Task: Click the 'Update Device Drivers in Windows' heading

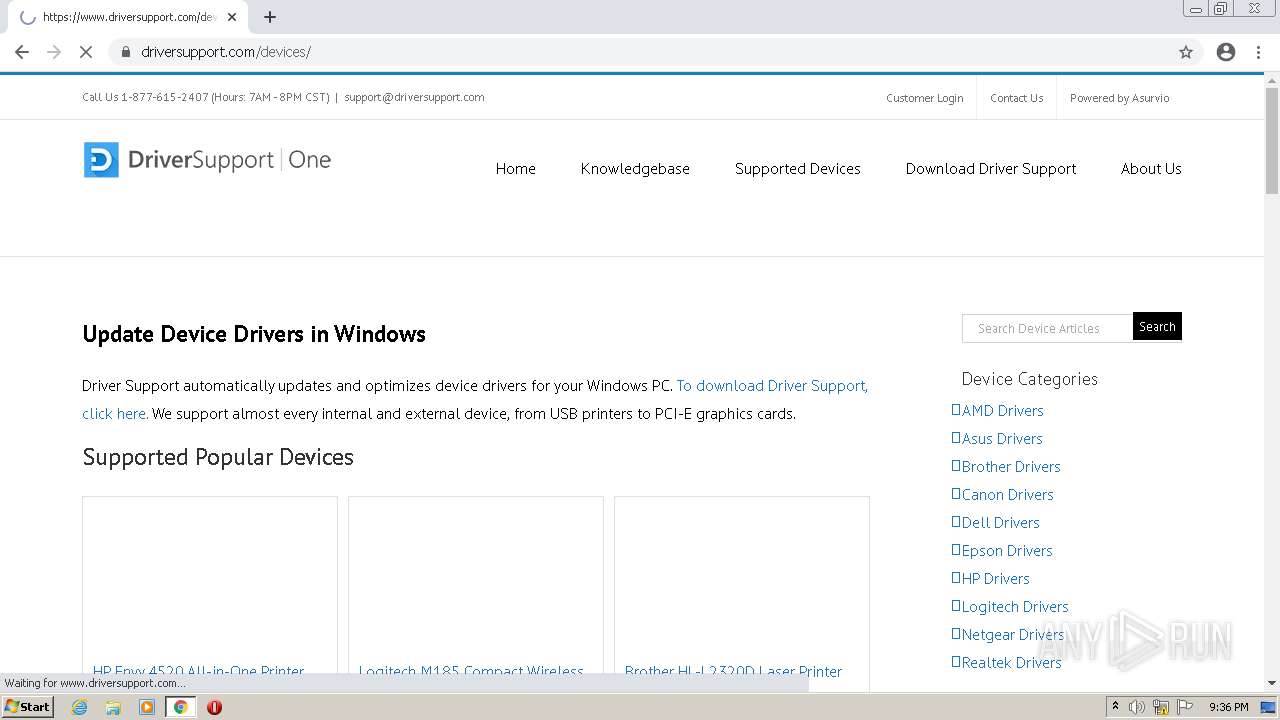Action: [x=254, y=334]
